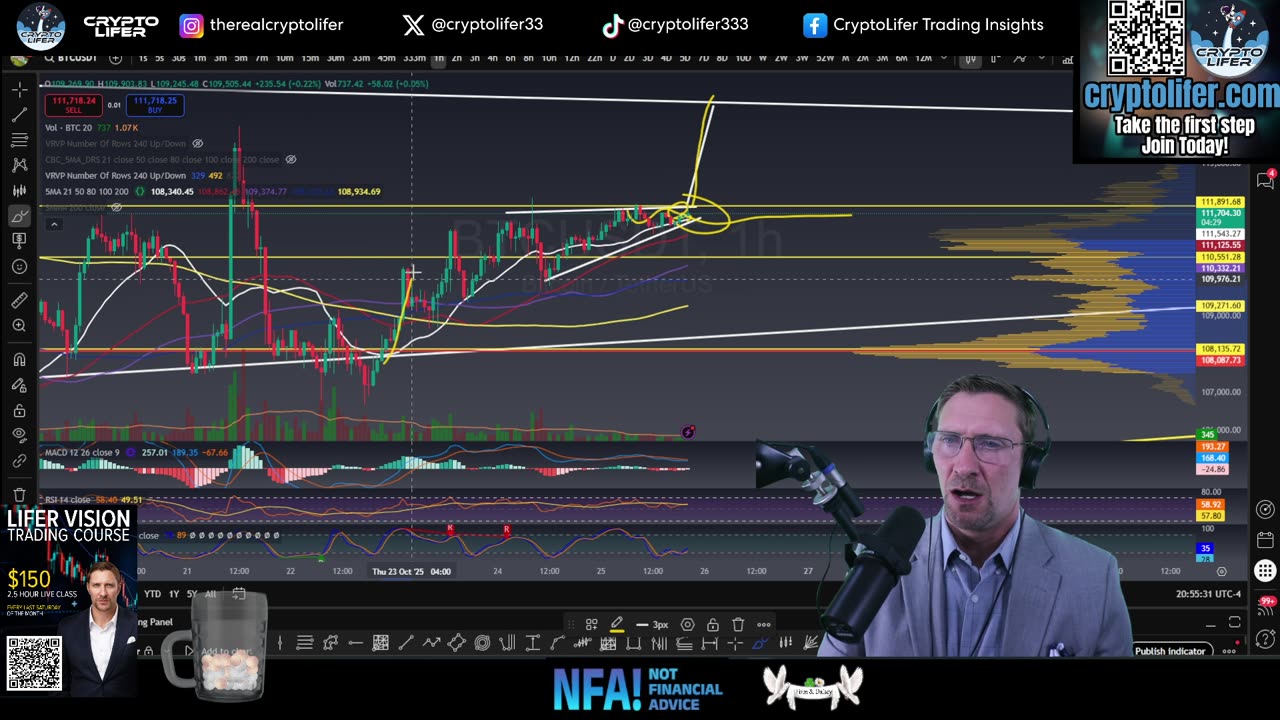The image size is (1280, 720).
Task: Click the 108,135.72 orange price label
Action: coord(1221,349)
